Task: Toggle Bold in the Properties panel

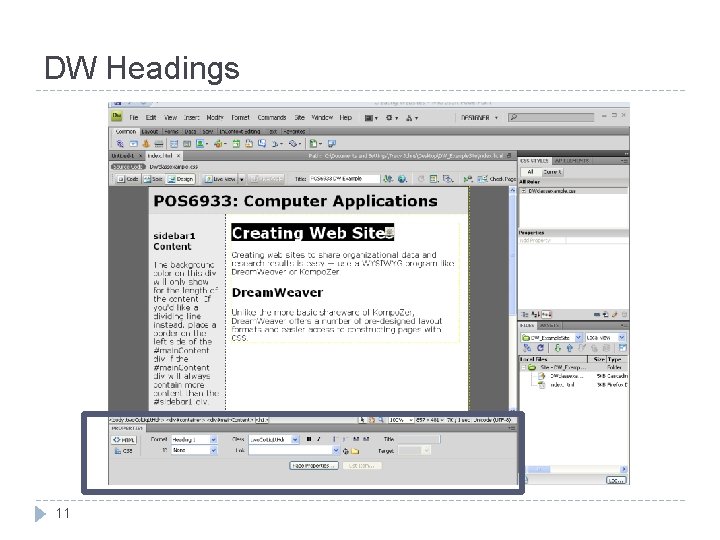Action: click(309, 439)
